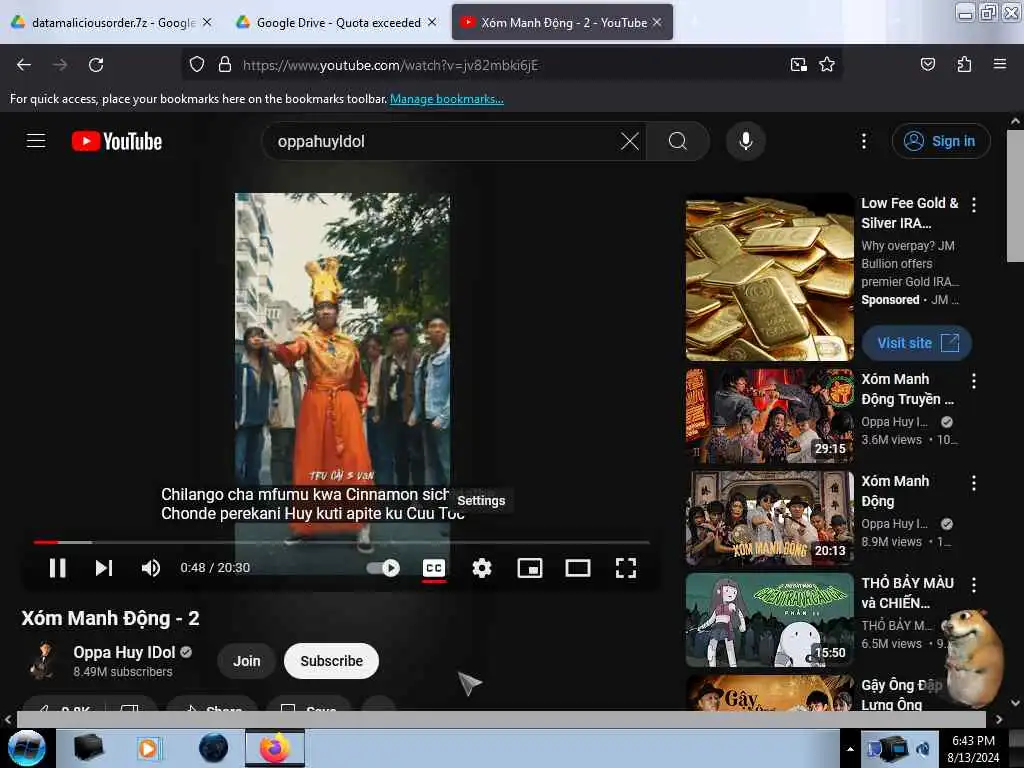
Task: Clear the search query with X
Action: point(630,141)
